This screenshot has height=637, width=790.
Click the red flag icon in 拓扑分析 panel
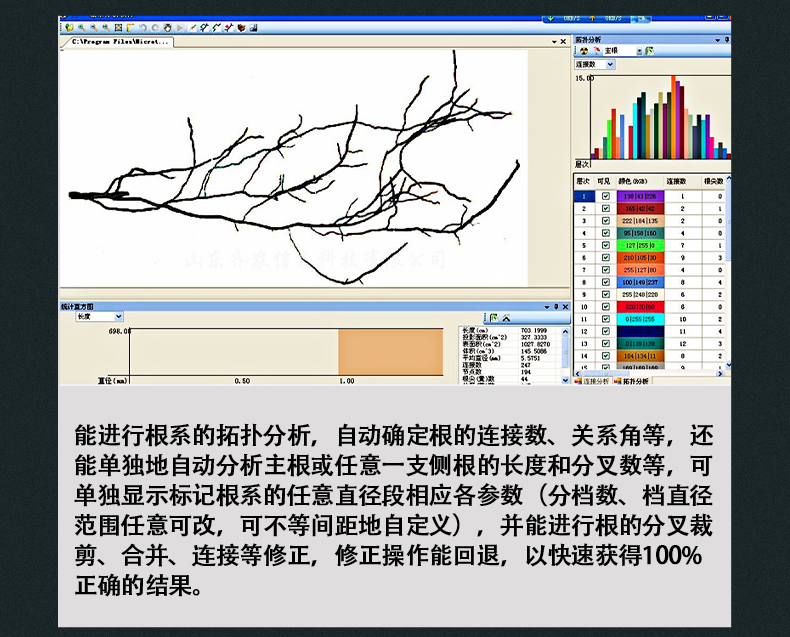pos(596,50)
